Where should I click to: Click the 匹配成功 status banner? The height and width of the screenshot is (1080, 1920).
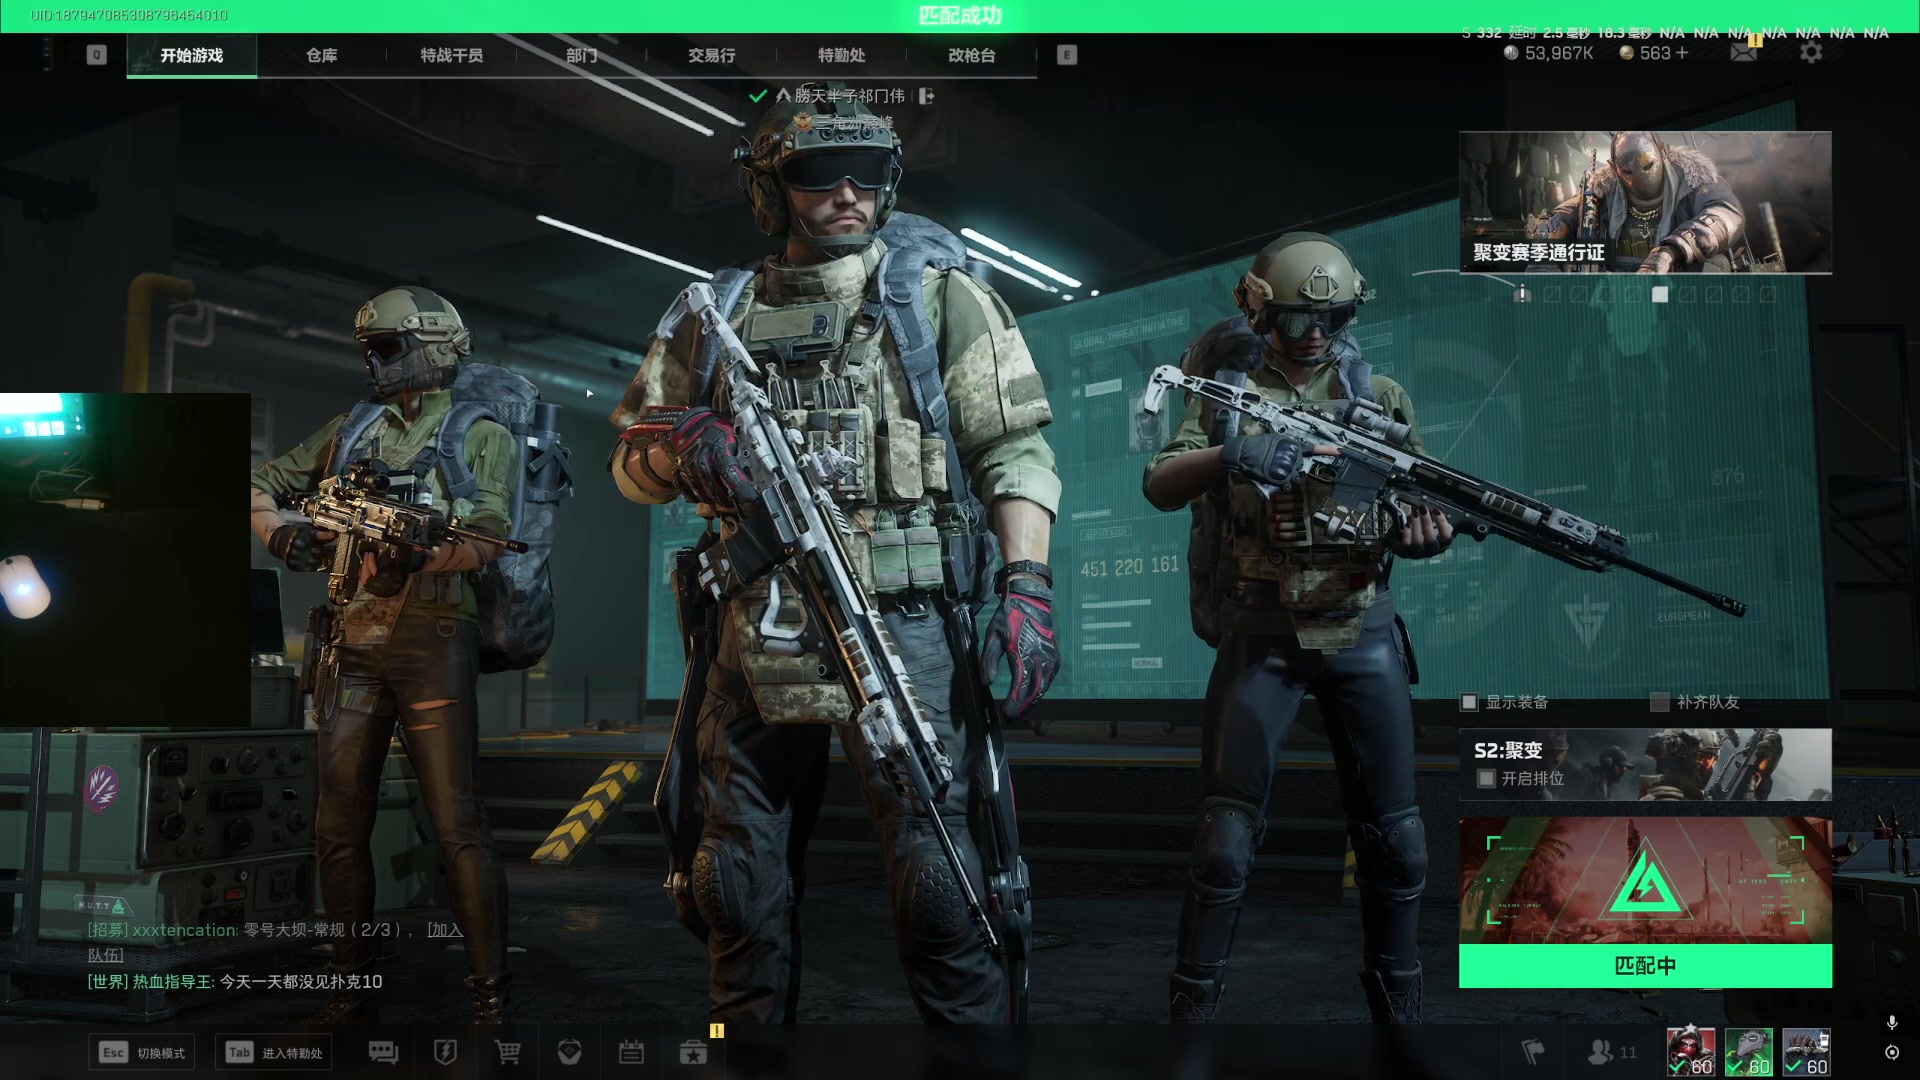tap(960, 15)
